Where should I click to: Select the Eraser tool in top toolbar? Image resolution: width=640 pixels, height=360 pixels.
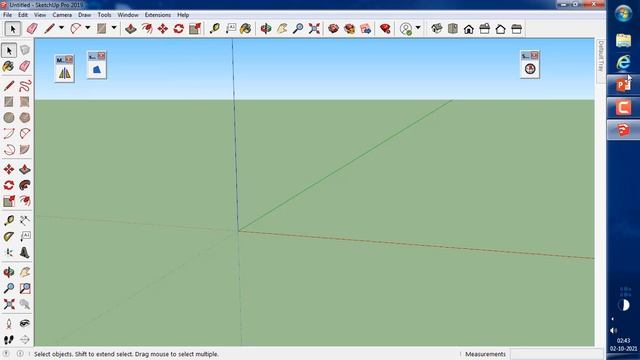click(x=32, y=29)
